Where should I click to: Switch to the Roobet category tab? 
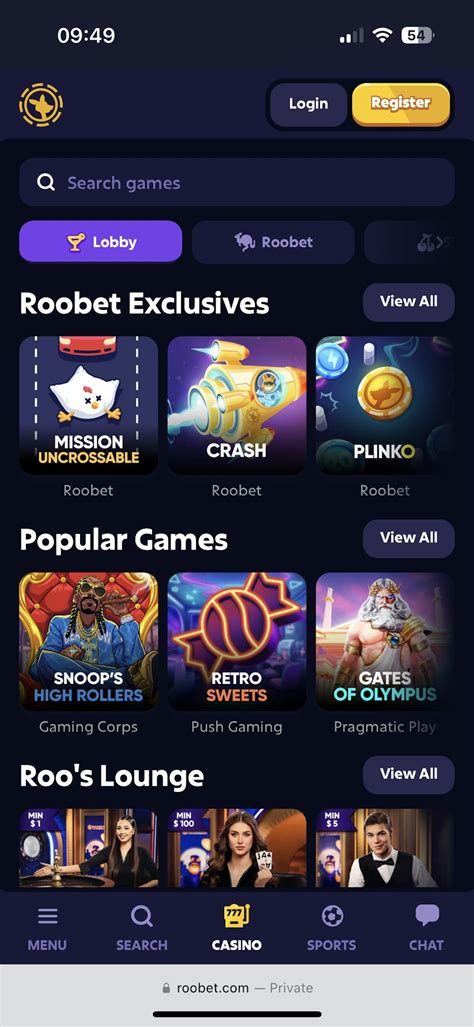coord(273,242)
